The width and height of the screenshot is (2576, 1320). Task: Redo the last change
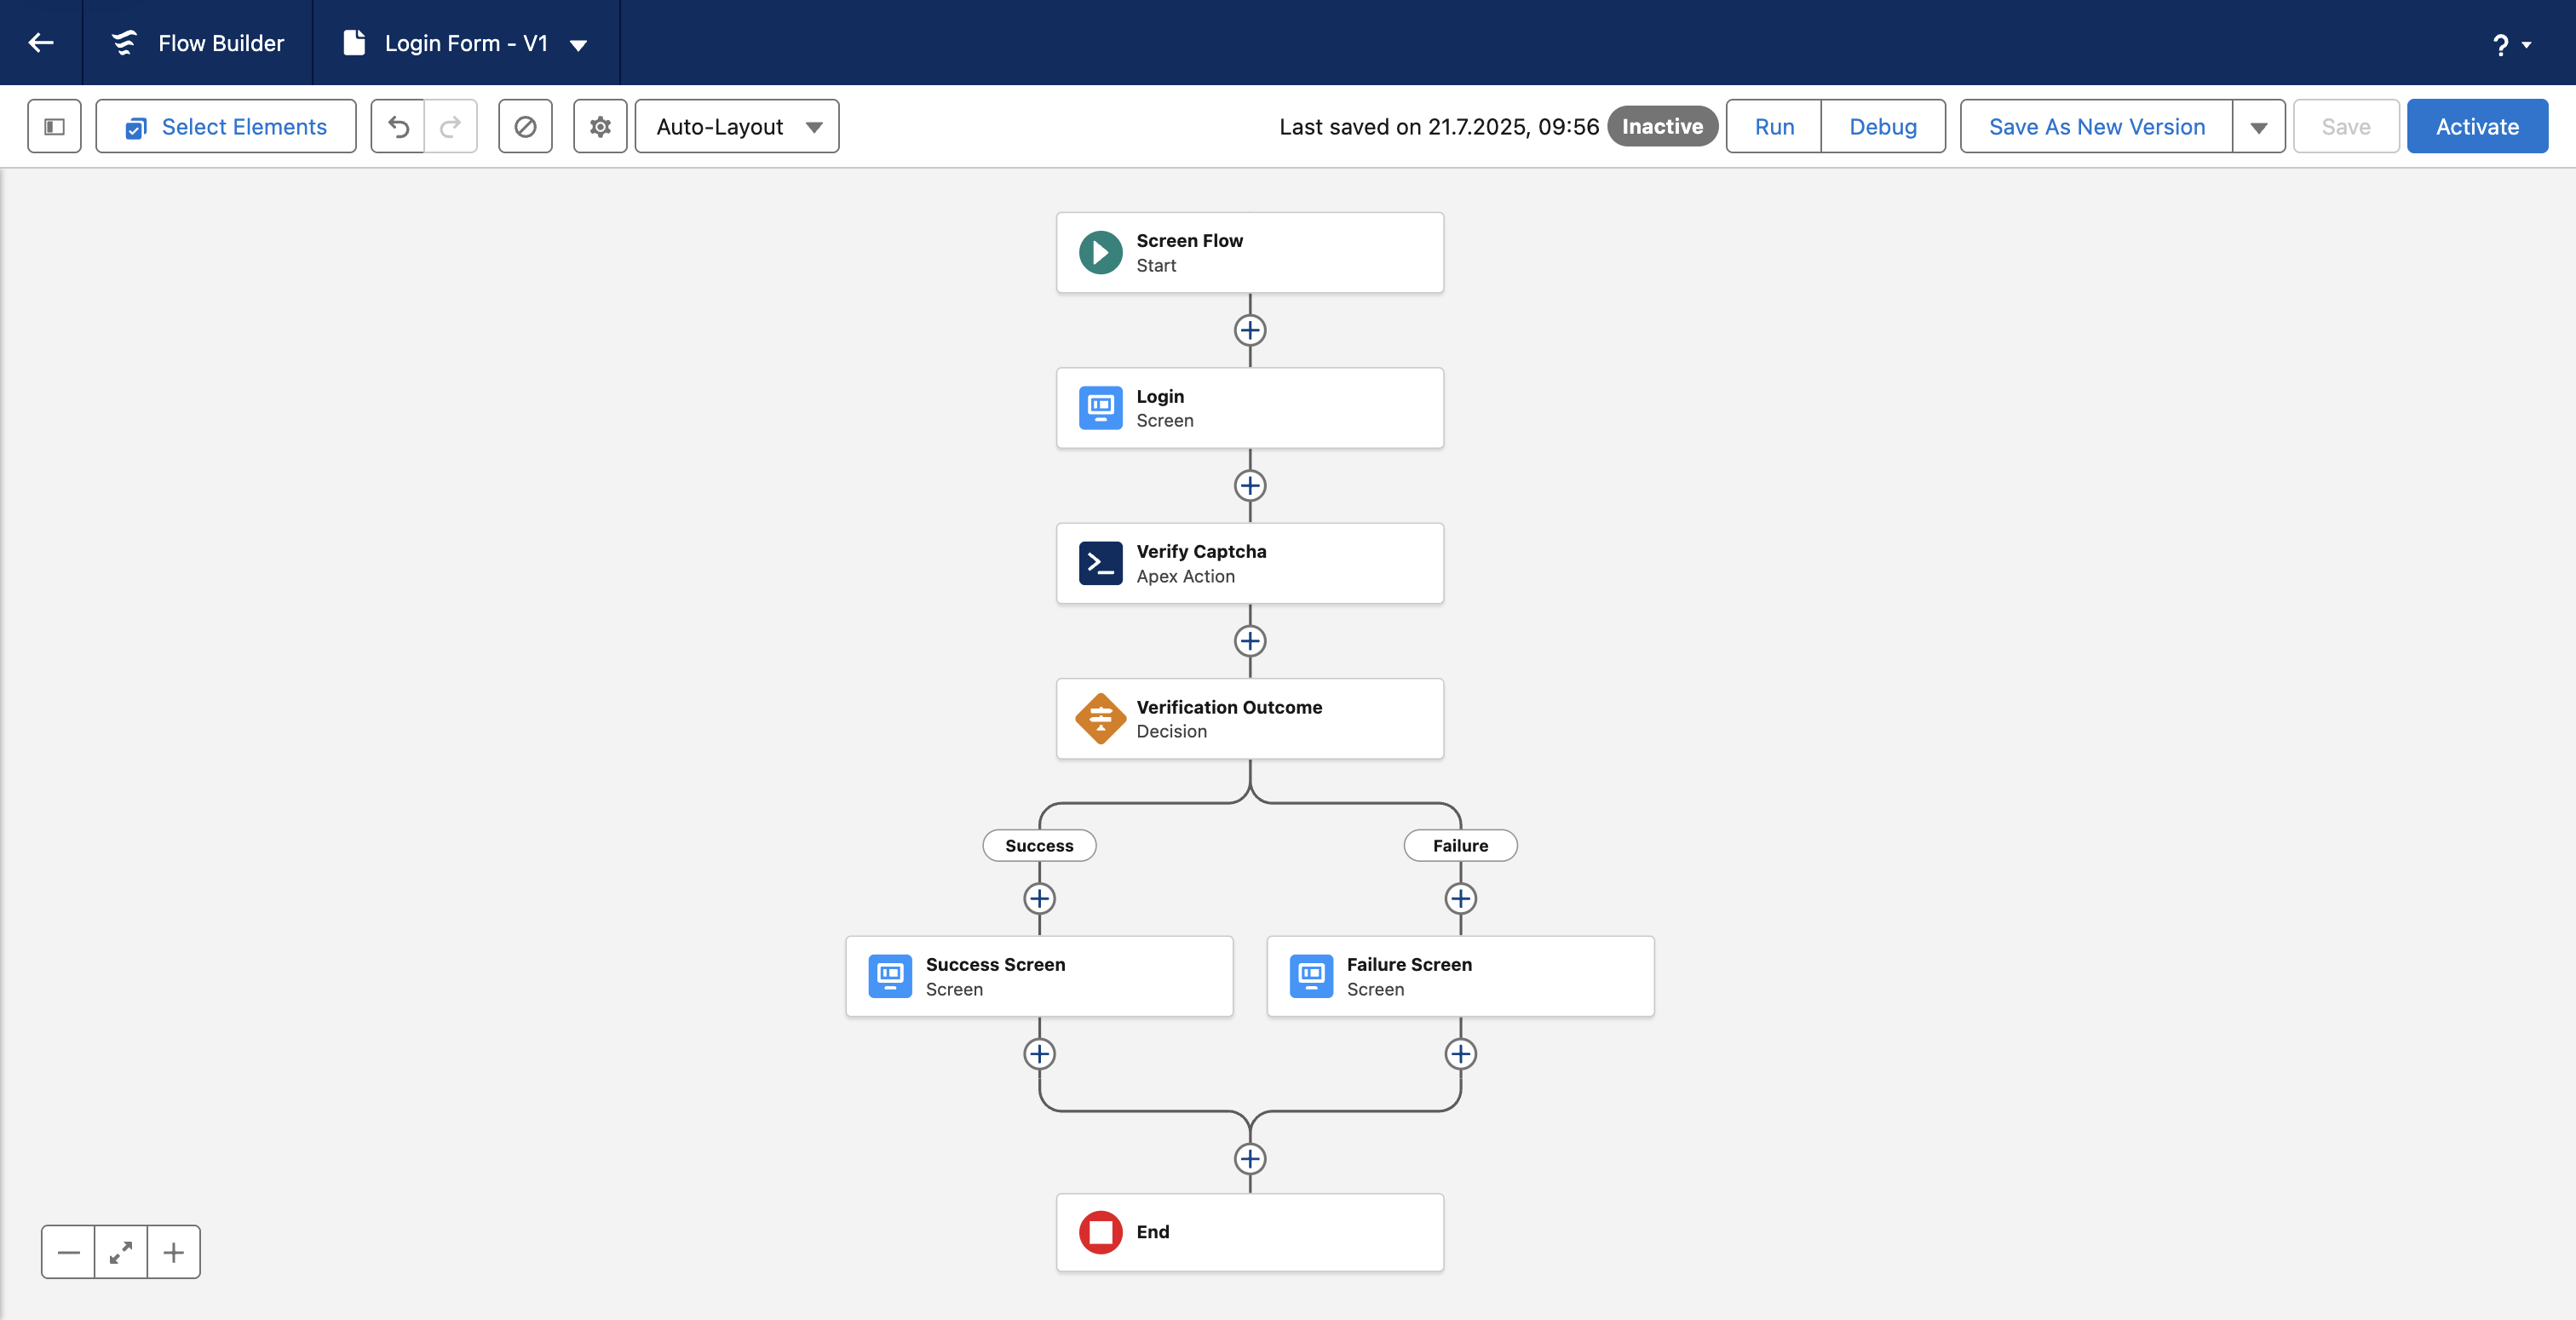(x=451, y=127)
